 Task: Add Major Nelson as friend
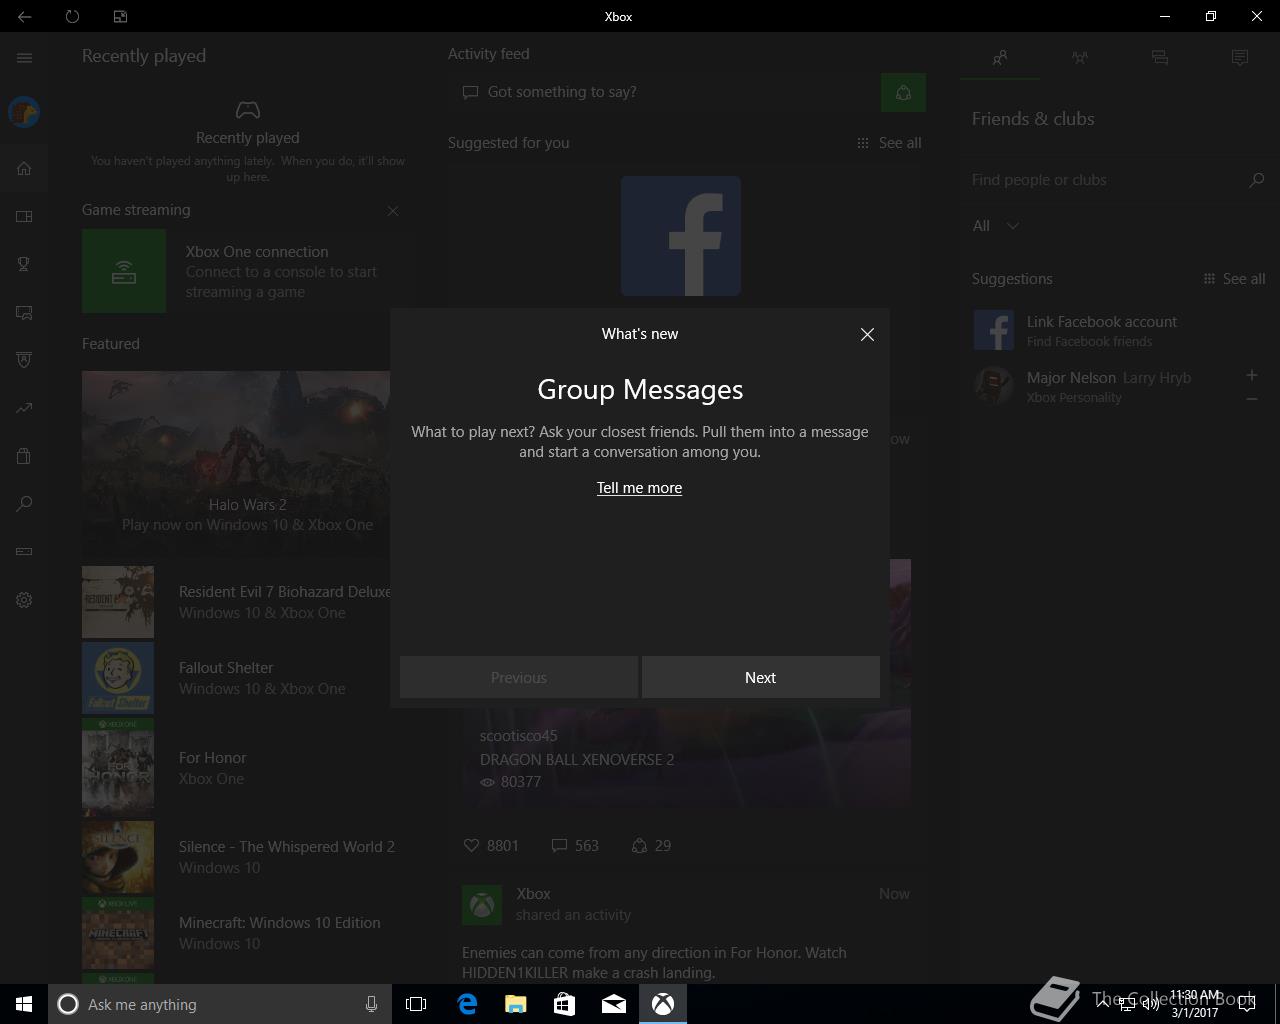(x=1251, y=375)
